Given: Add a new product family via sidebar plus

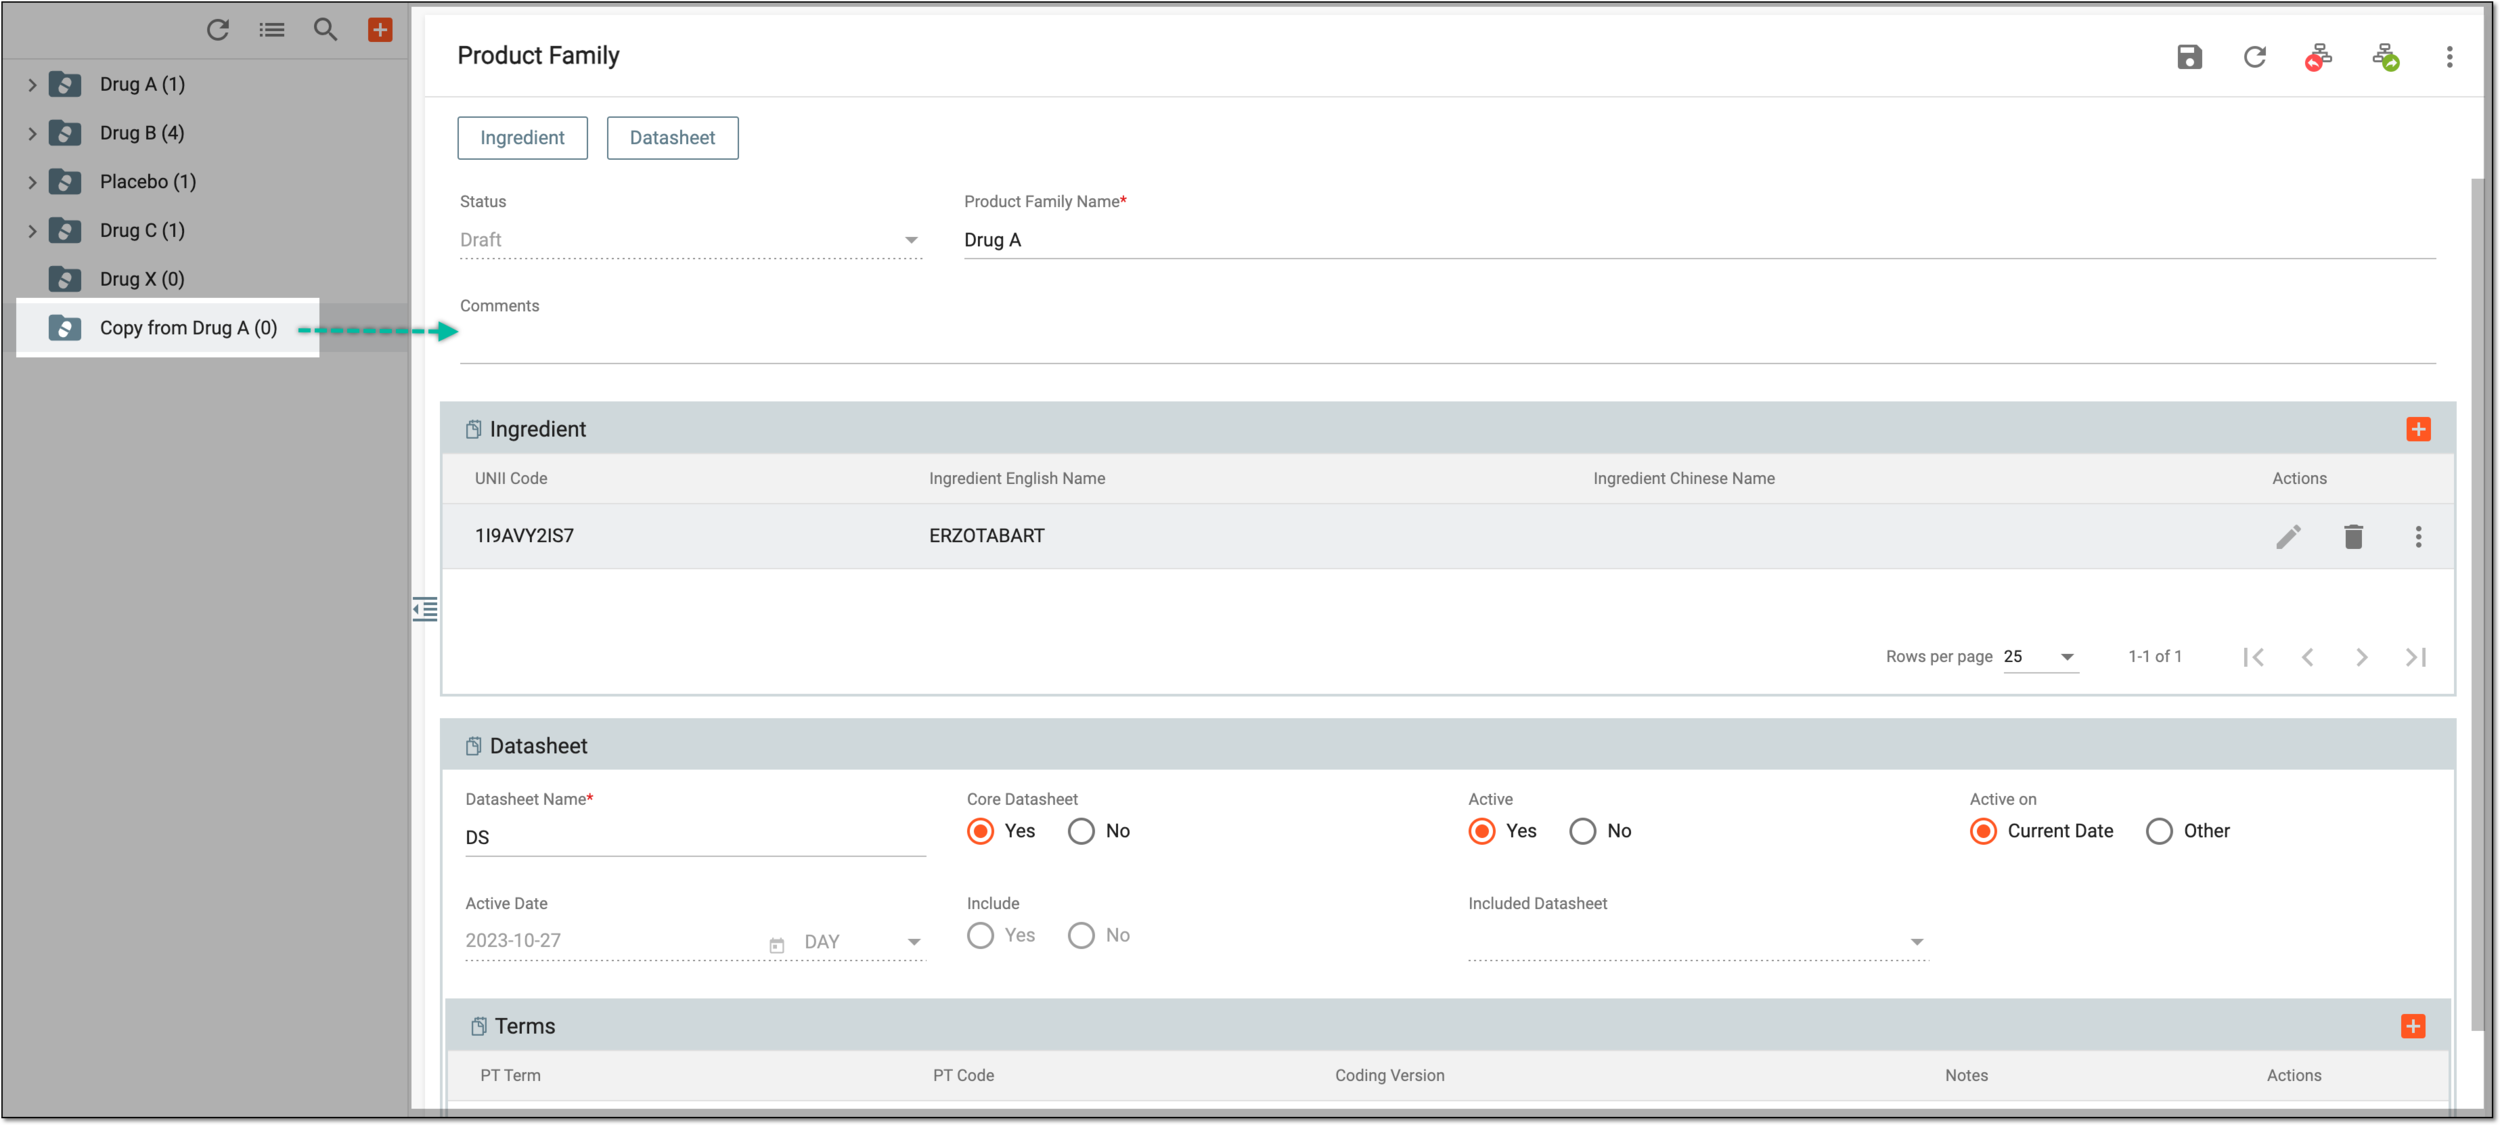Looking at the screenshot, I should click(380, 30).
